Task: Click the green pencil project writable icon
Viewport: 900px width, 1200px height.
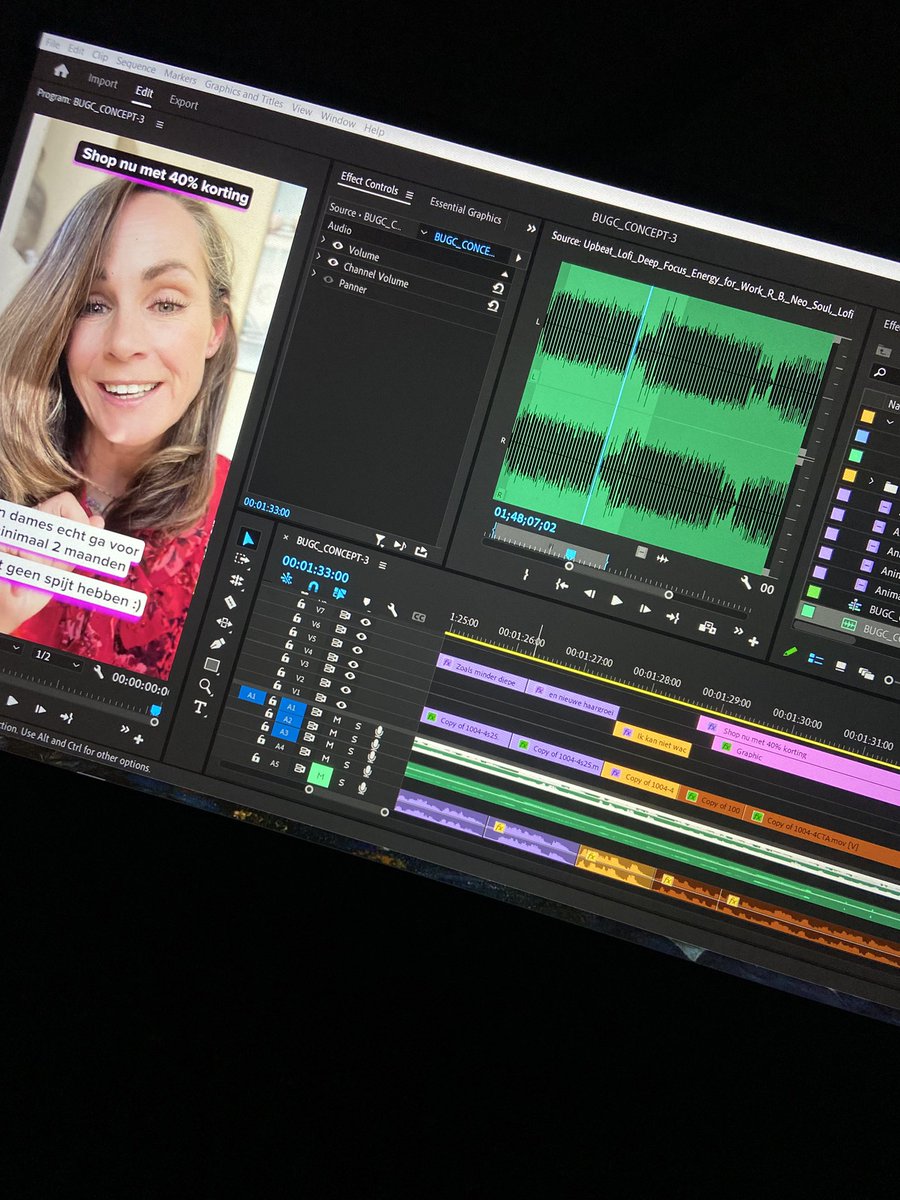Action: (x=789, y=652)
